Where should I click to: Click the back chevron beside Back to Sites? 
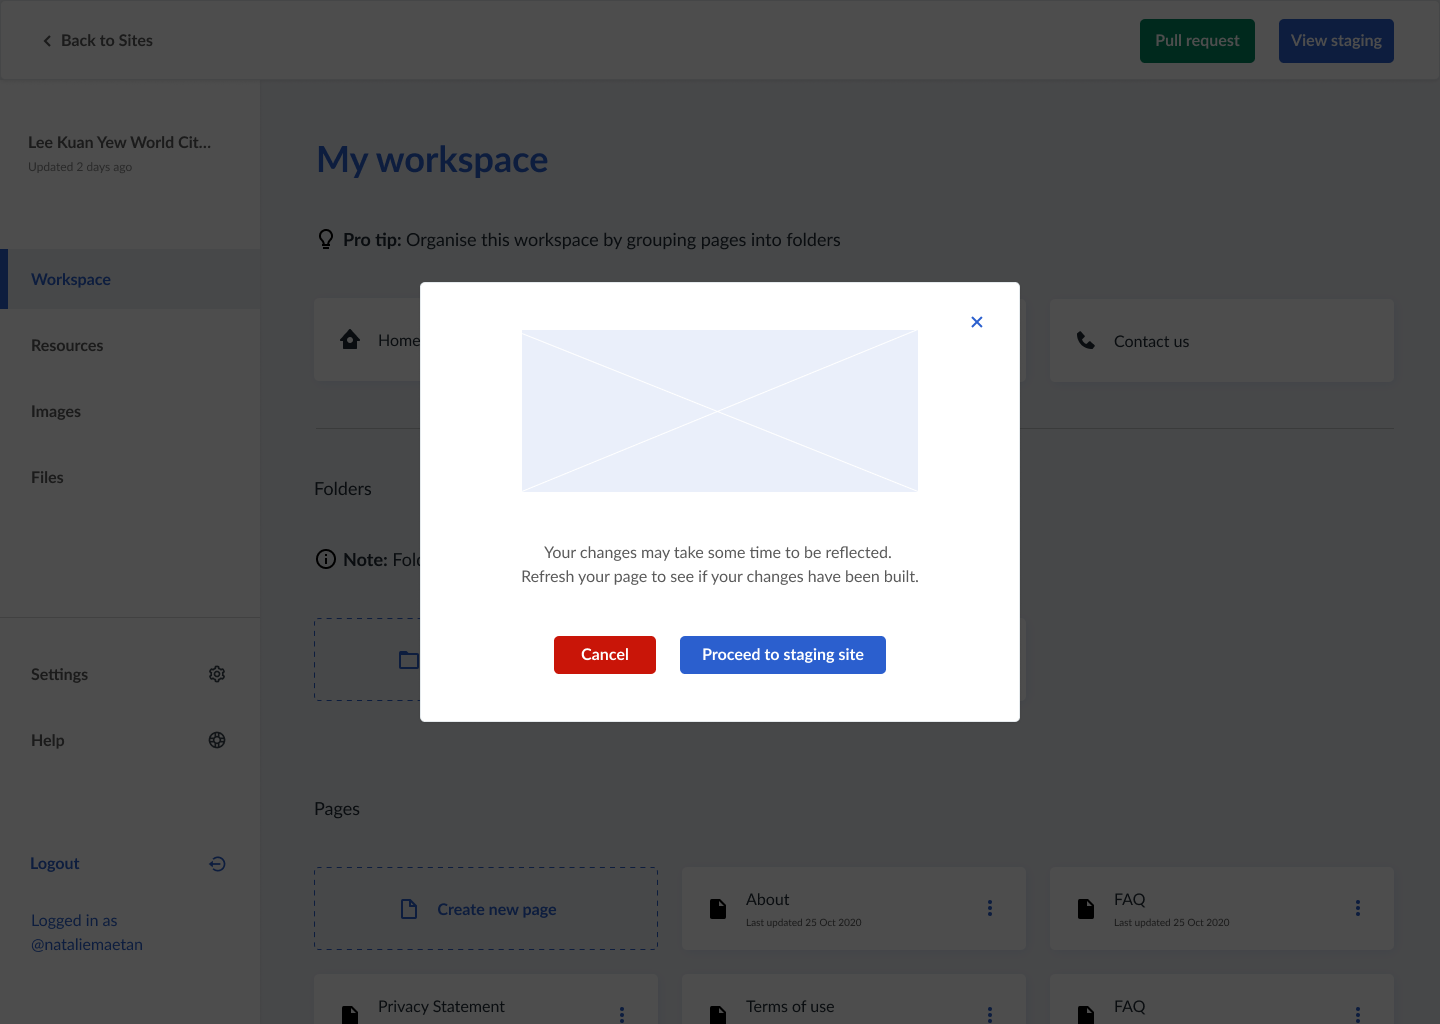[x=47, y=40]
